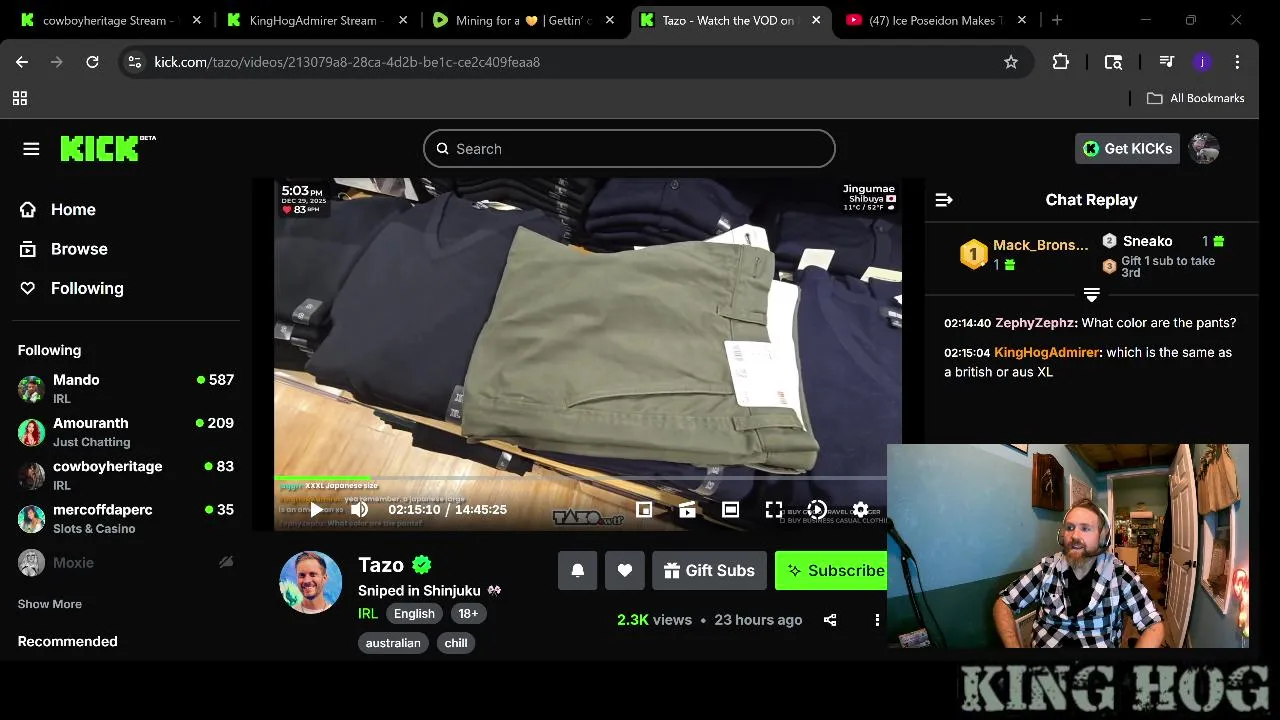Subscribe to Tazo's channel
The image size is (1280, 720).
point(832,570)
